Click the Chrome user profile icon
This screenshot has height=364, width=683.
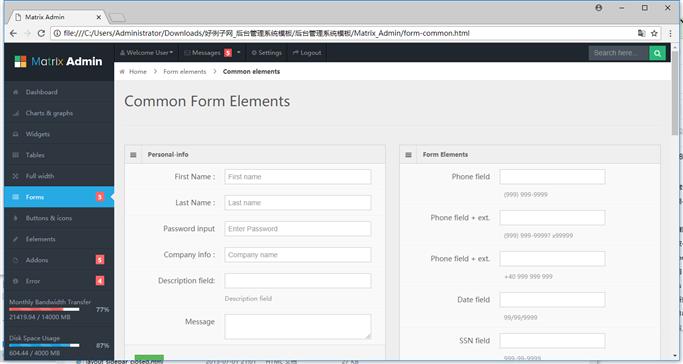599,8
